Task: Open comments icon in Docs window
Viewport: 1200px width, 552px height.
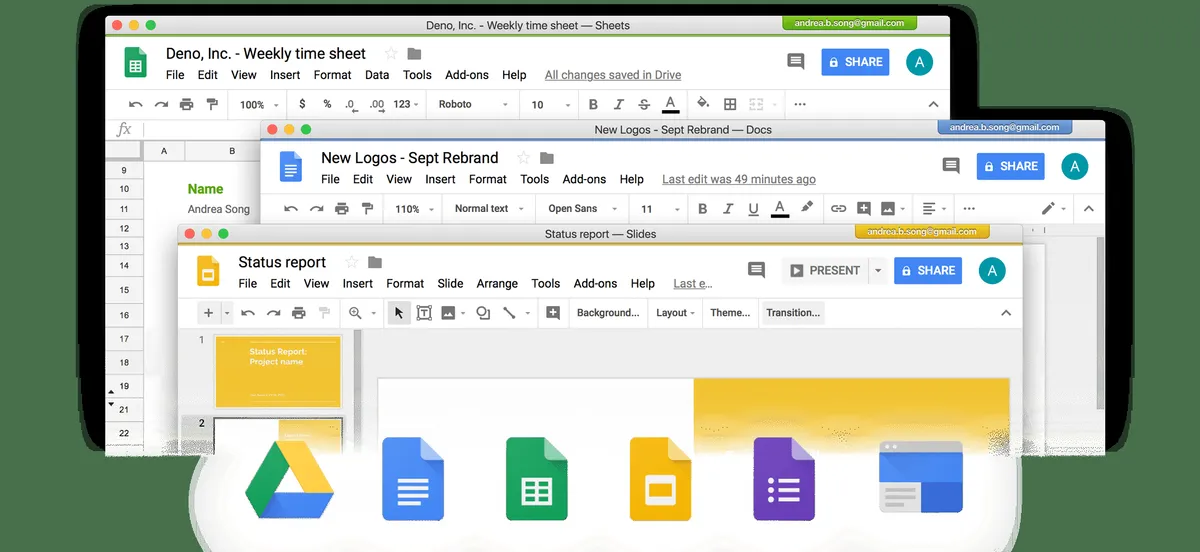Action: click(951, 166)
